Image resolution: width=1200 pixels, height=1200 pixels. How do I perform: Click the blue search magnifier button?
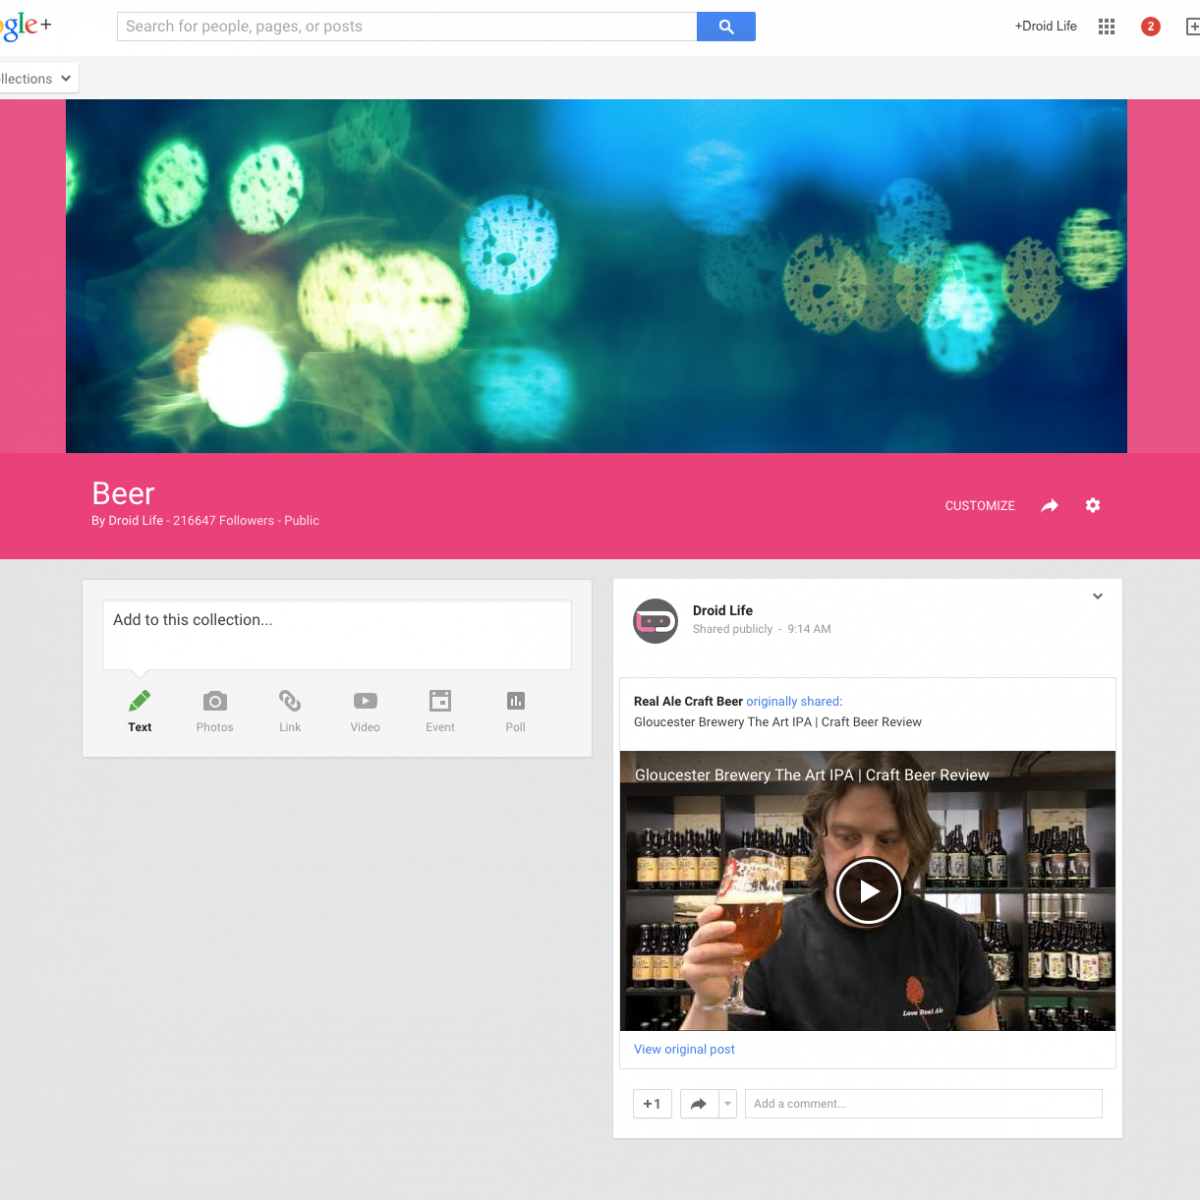tap(726, 27)
